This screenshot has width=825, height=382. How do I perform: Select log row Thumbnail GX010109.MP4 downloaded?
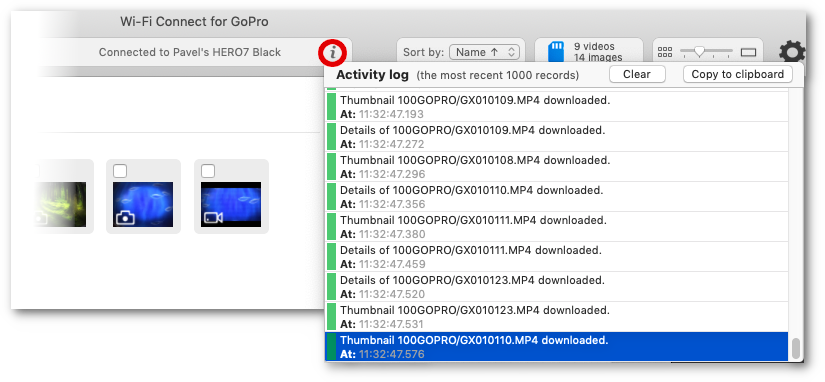point(557,107)
